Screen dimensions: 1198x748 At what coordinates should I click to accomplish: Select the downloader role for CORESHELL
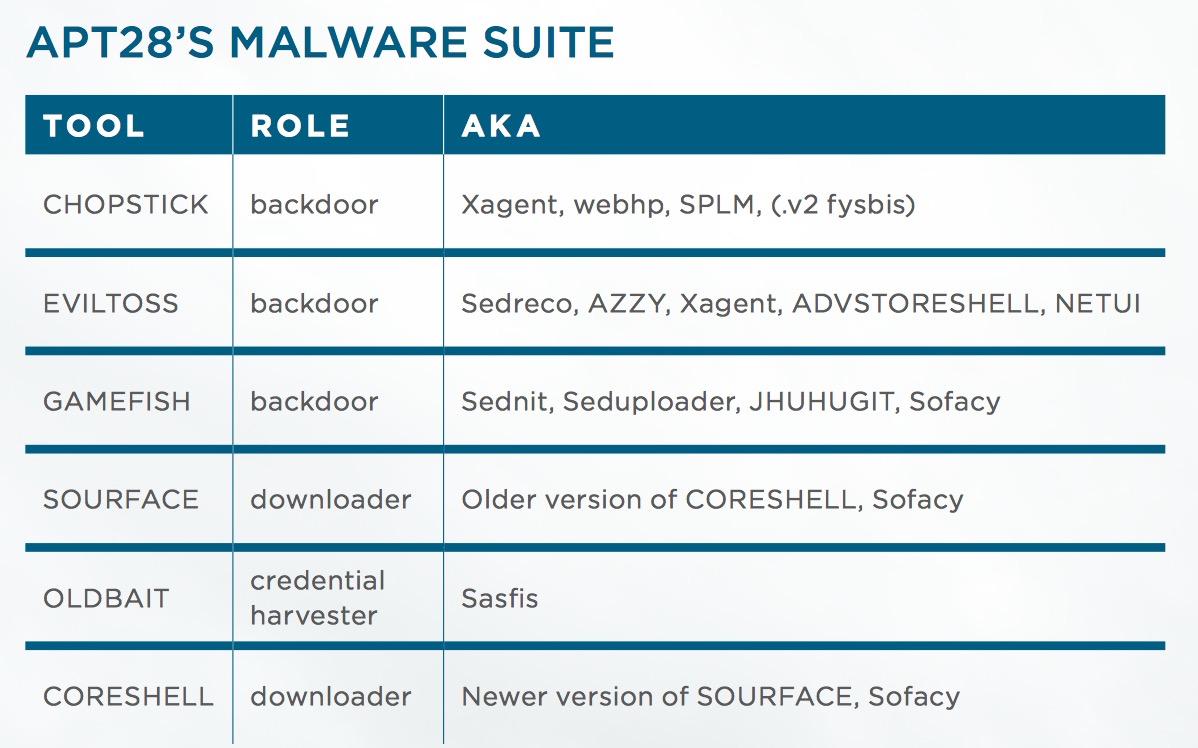pos(331,697)
